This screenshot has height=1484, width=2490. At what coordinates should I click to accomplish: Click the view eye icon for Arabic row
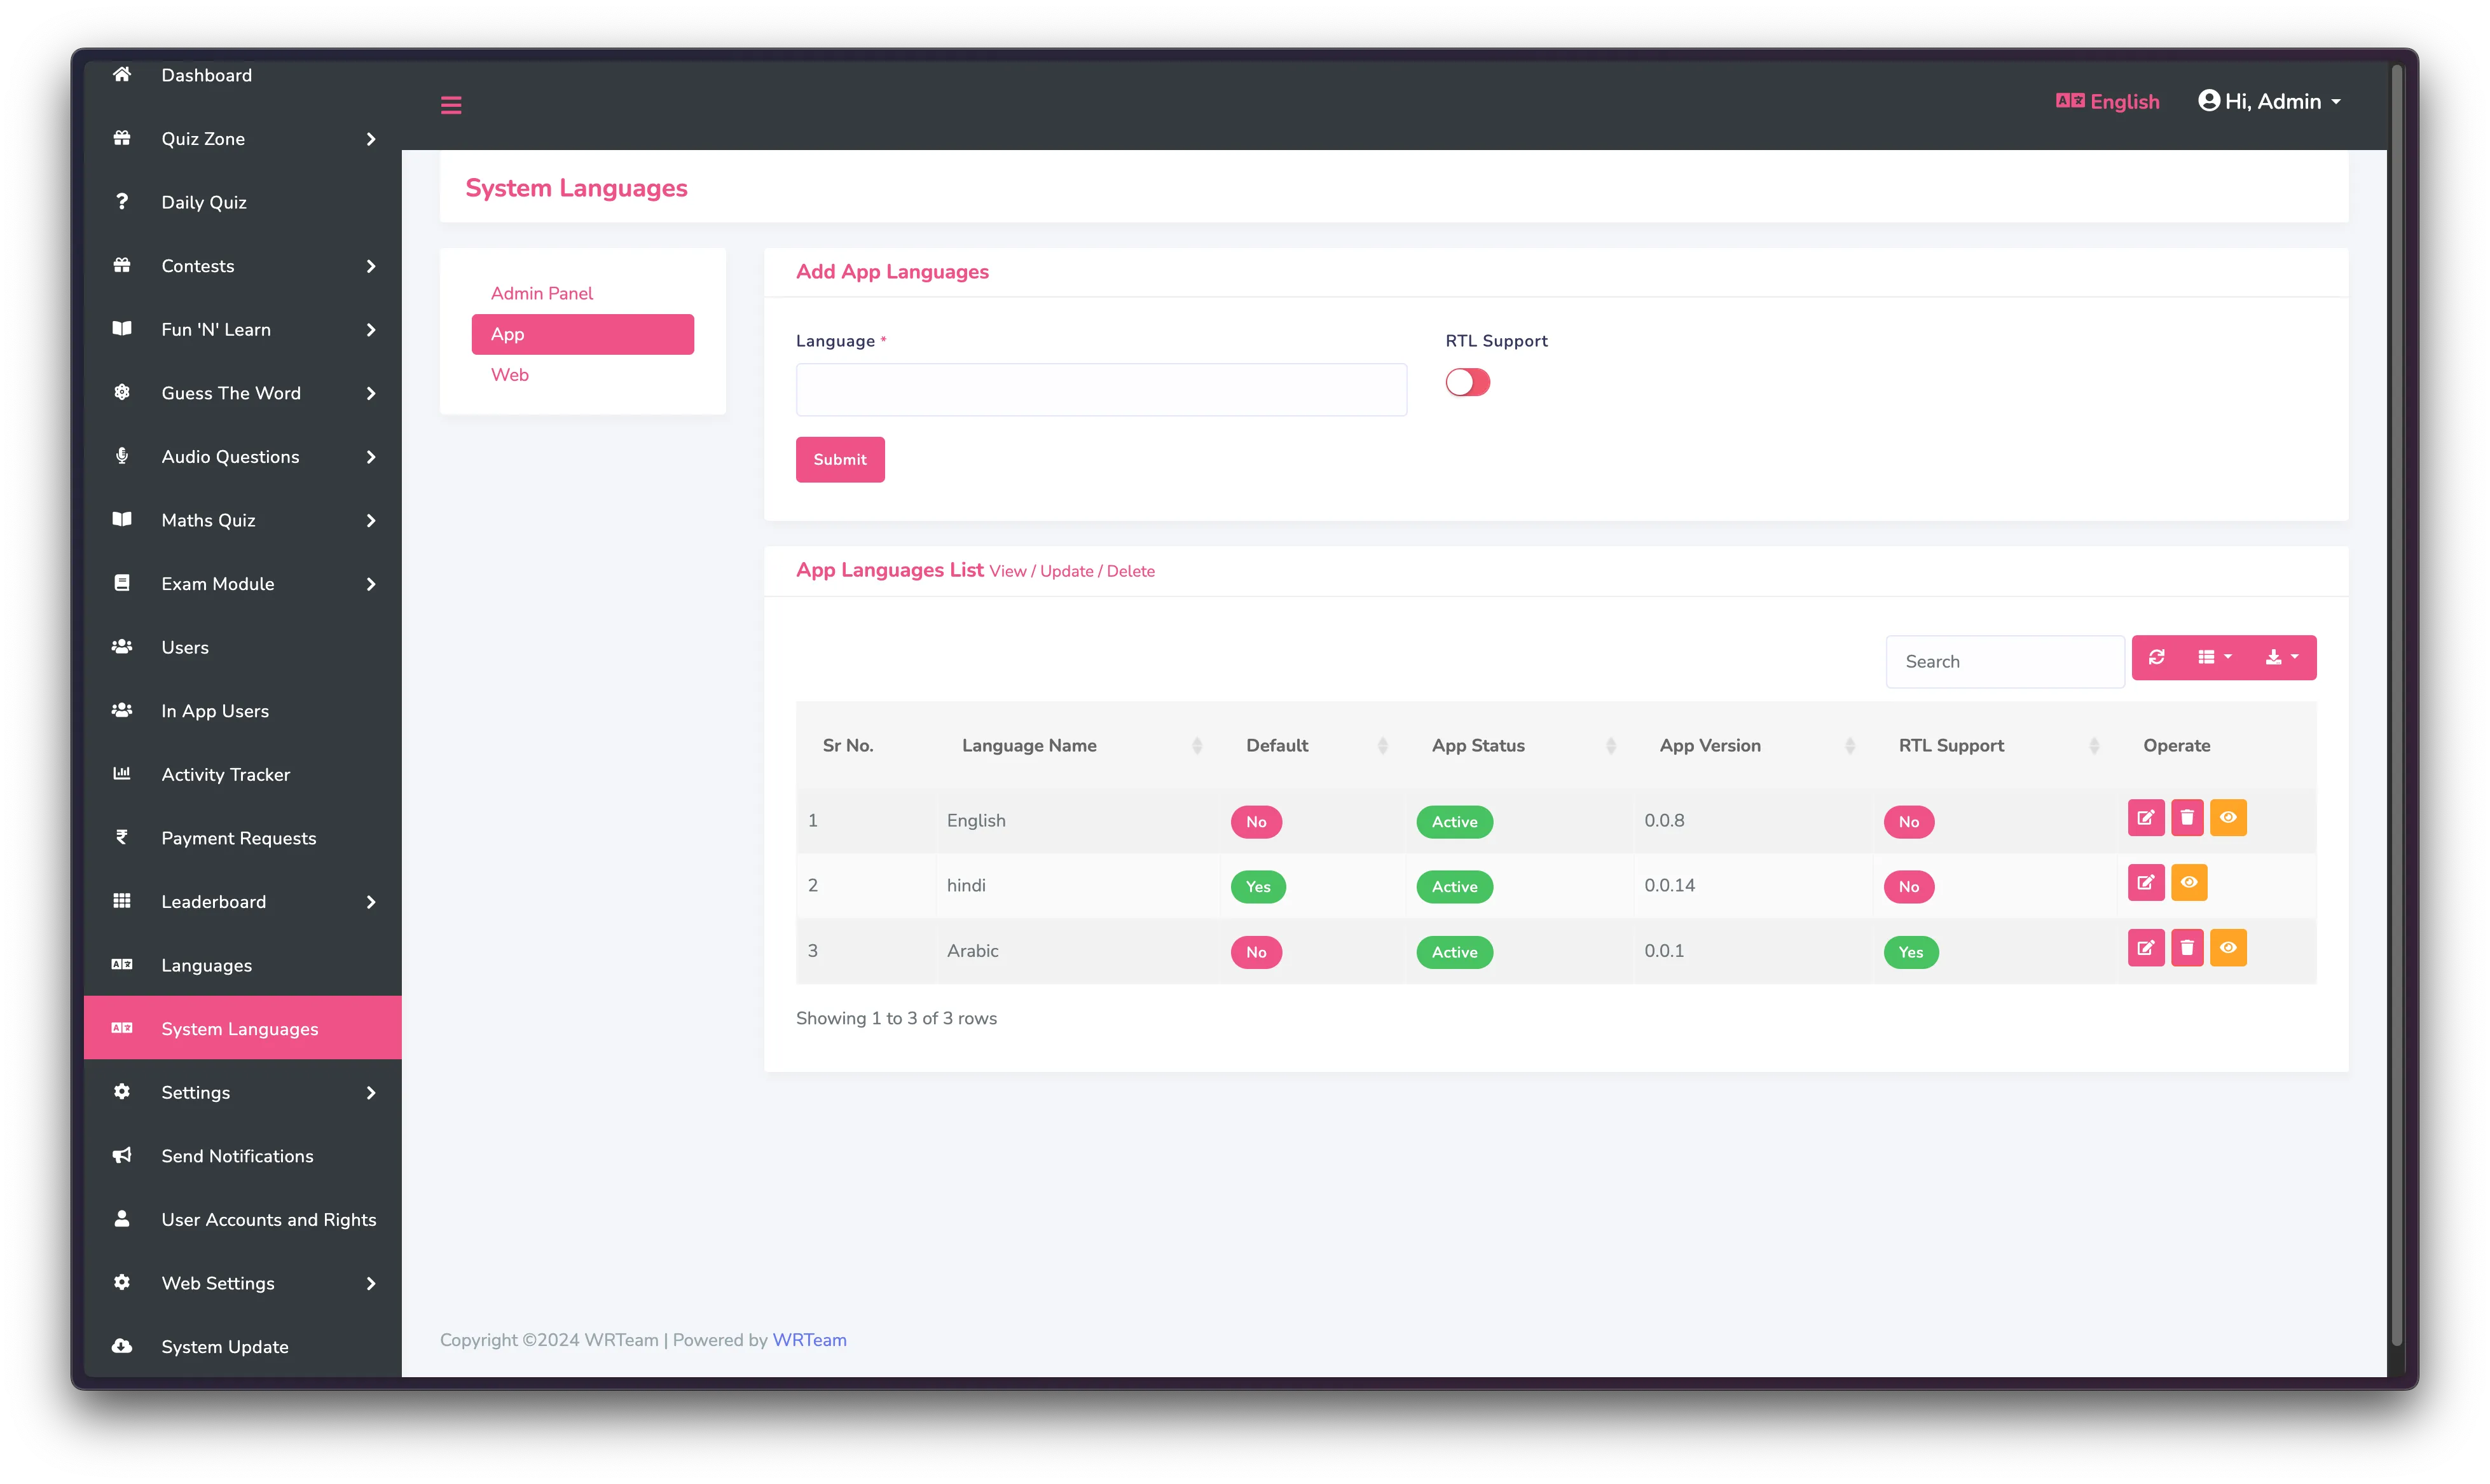click(x=2229, y=948)
